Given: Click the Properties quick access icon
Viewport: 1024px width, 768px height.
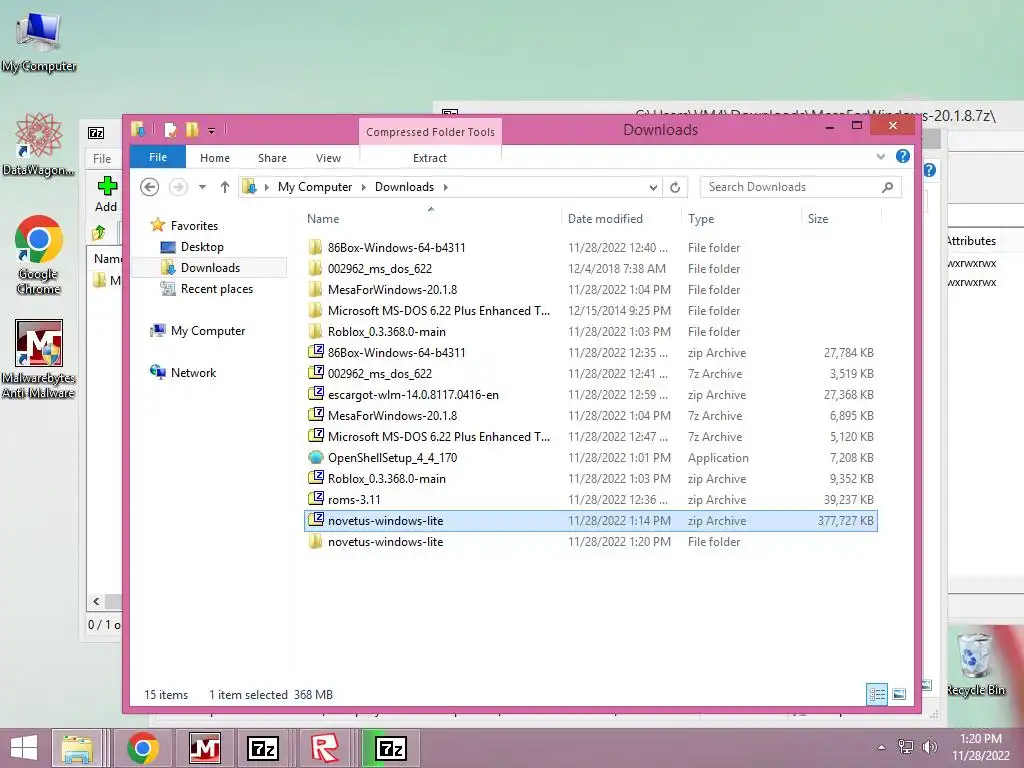Looking at the screenshot, I should (170, 130).
